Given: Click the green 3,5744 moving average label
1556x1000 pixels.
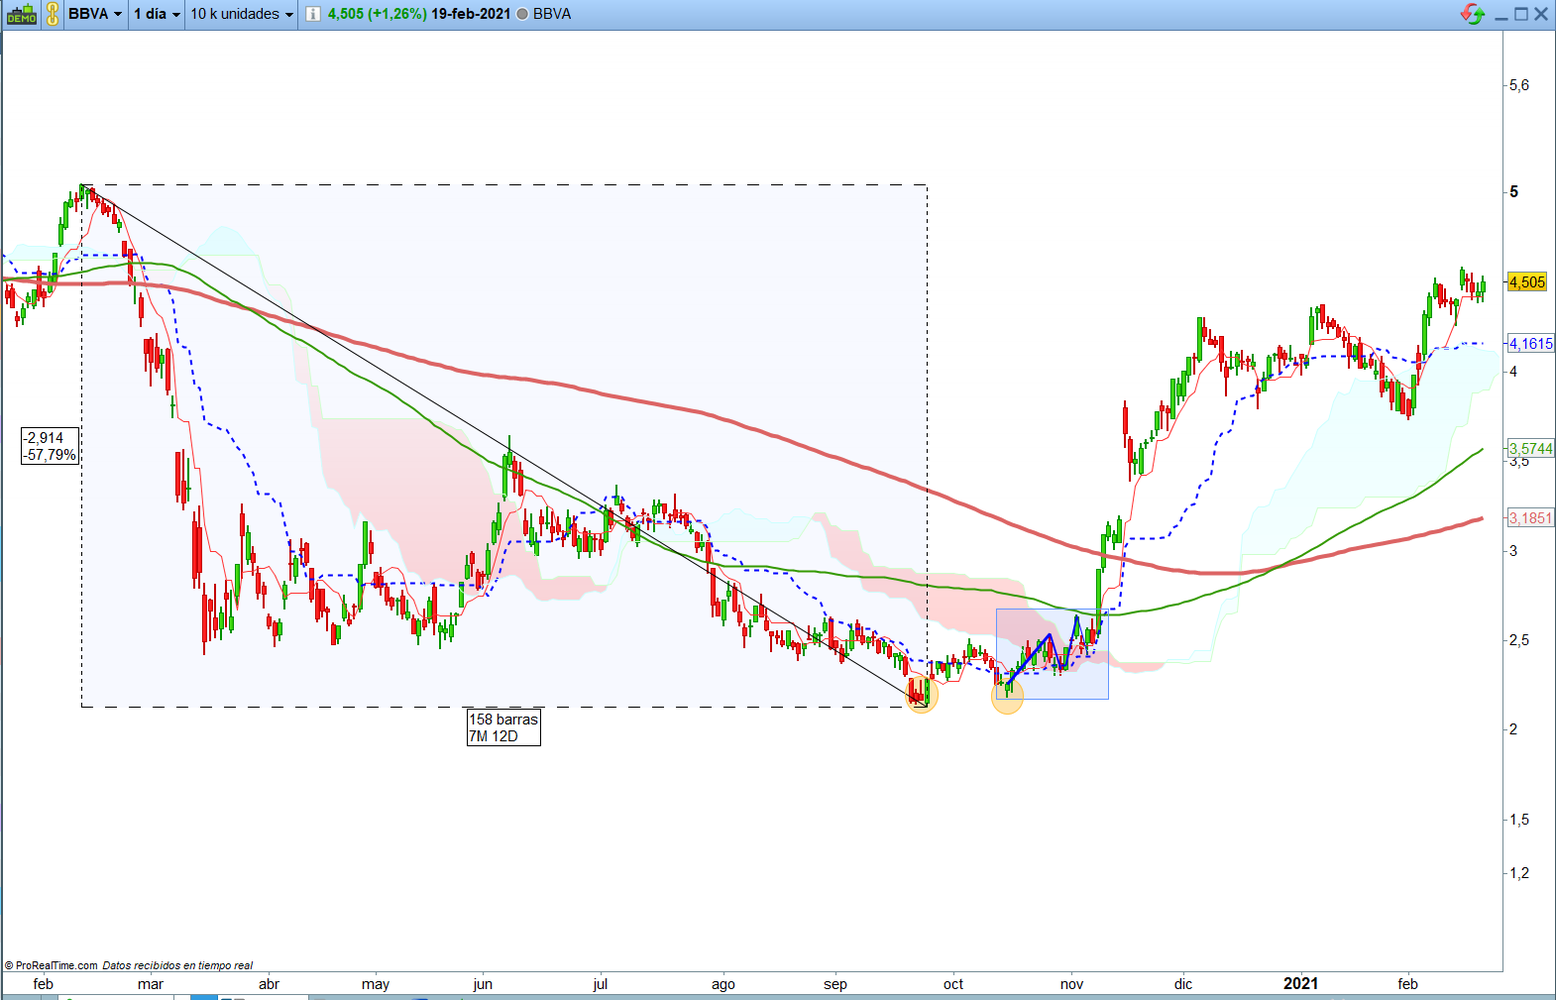Looking at the screenshot, I should pos(1531,449).
